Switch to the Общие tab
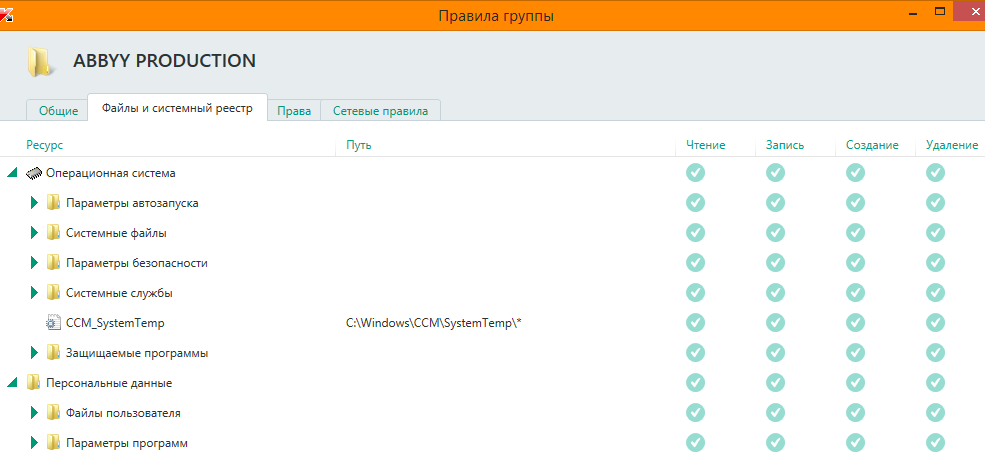Screen dimensions: 985x466 (x=58, y=111)
